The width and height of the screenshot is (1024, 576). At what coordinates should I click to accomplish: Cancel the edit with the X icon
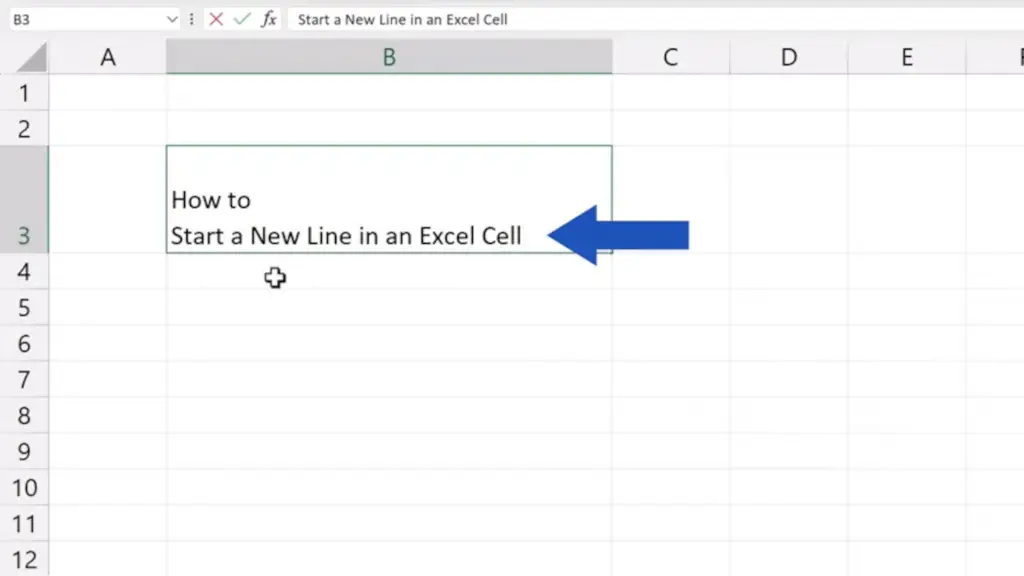216,19
